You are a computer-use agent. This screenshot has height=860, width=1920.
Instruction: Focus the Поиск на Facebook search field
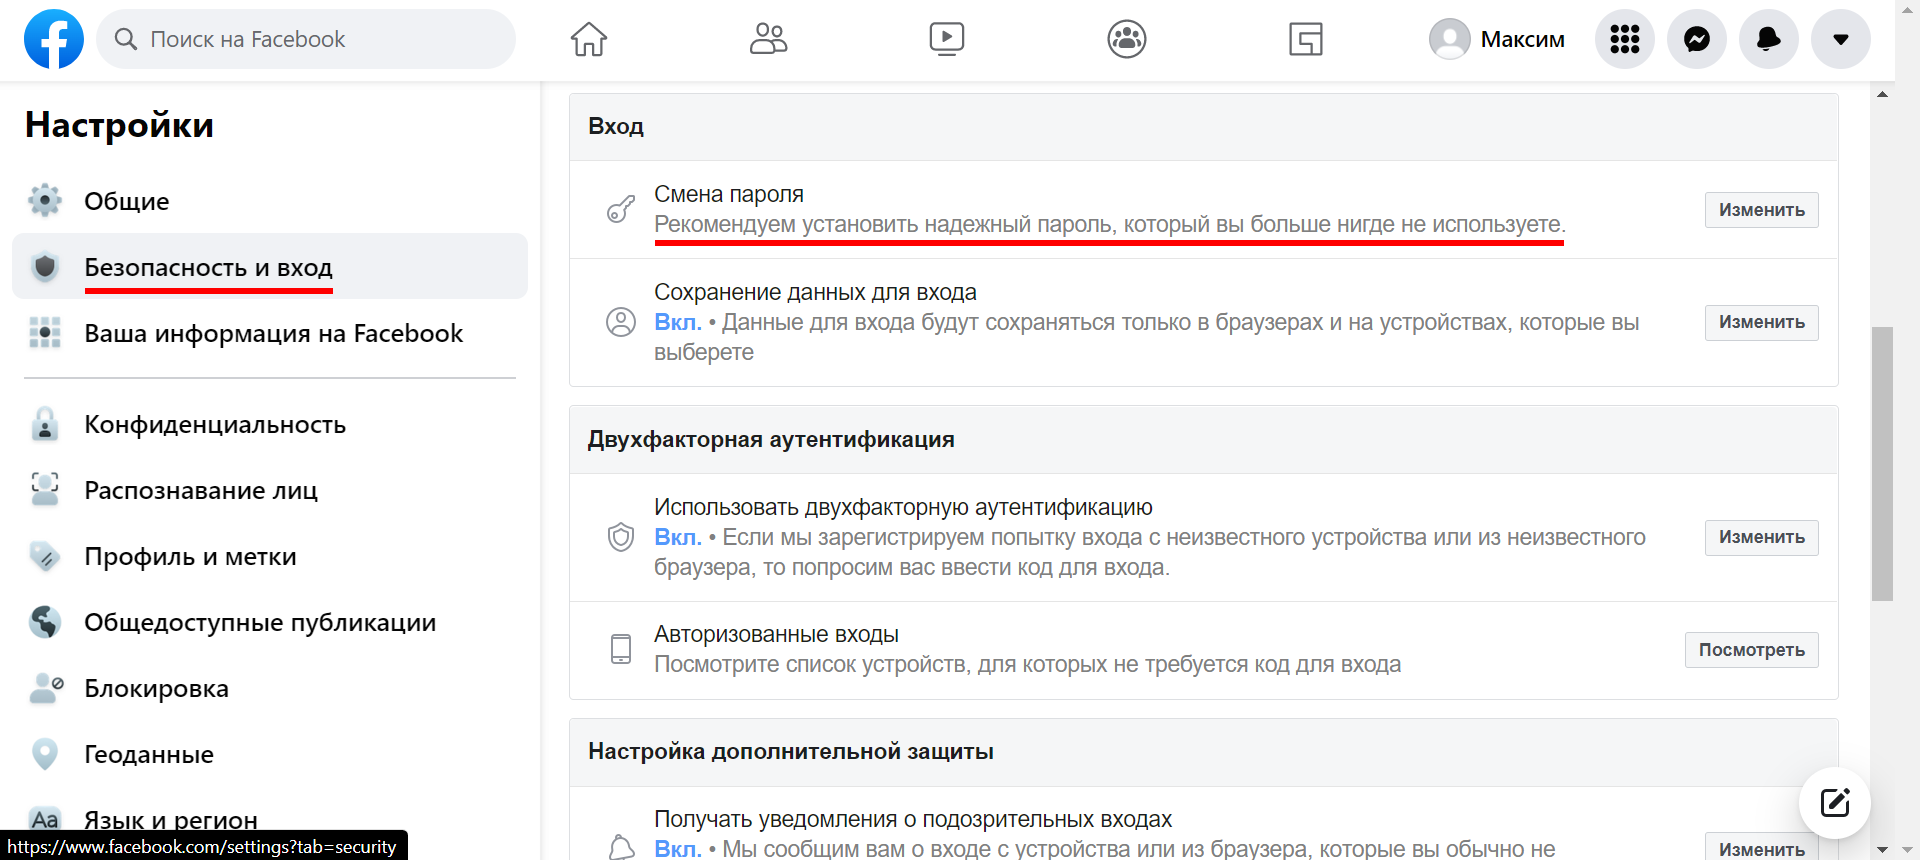tap(306, 39)
